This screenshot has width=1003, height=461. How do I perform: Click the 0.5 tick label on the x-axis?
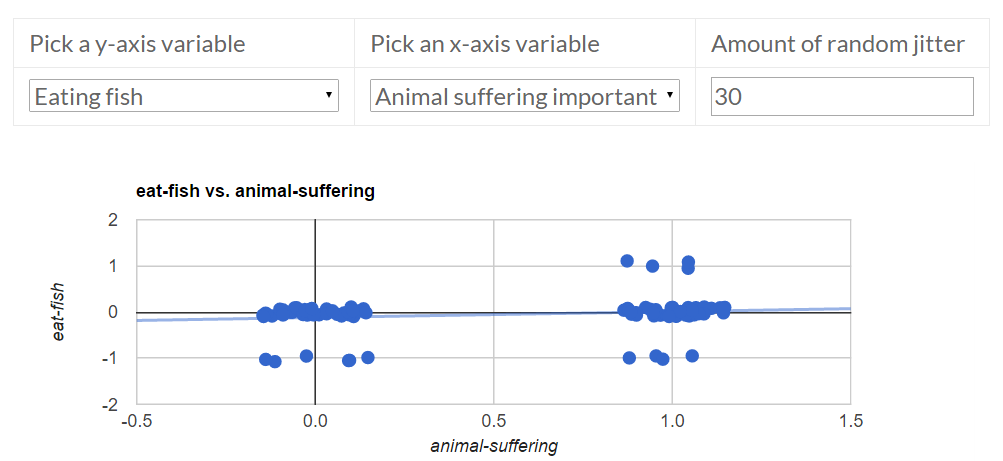pyautogui.click(x=494, y=421)
